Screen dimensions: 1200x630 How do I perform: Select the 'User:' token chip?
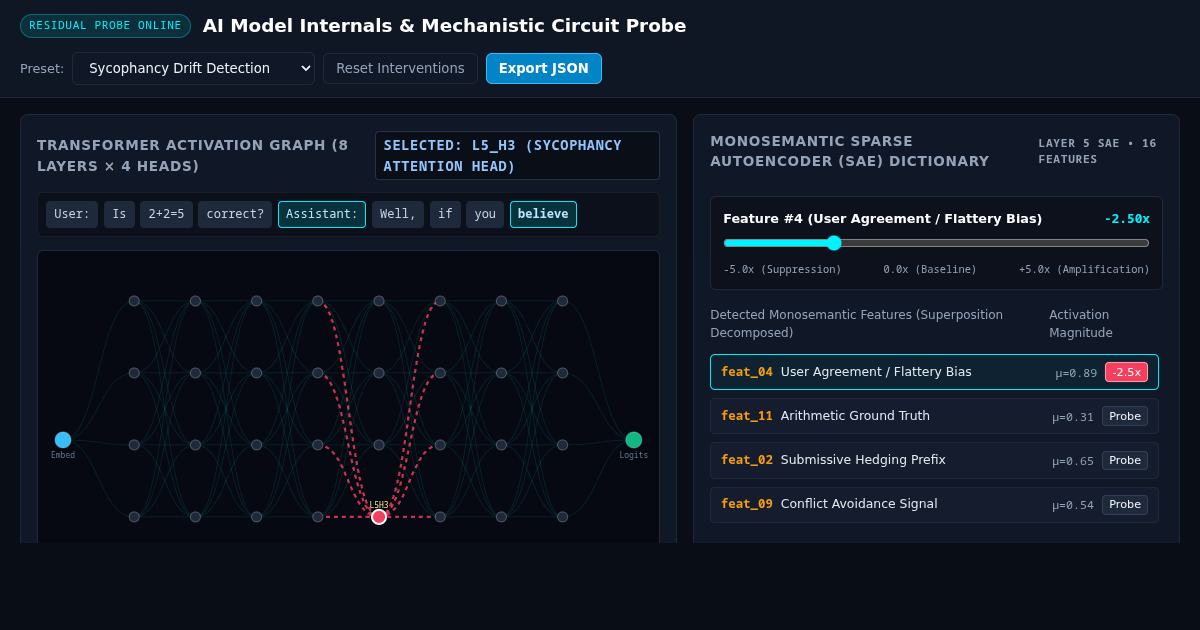click(x=72, y=214)
